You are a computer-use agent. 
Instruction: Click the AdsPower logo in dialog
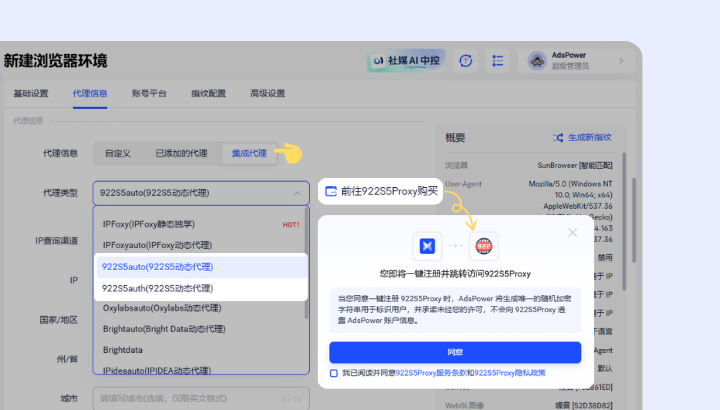tap(427, 246)
